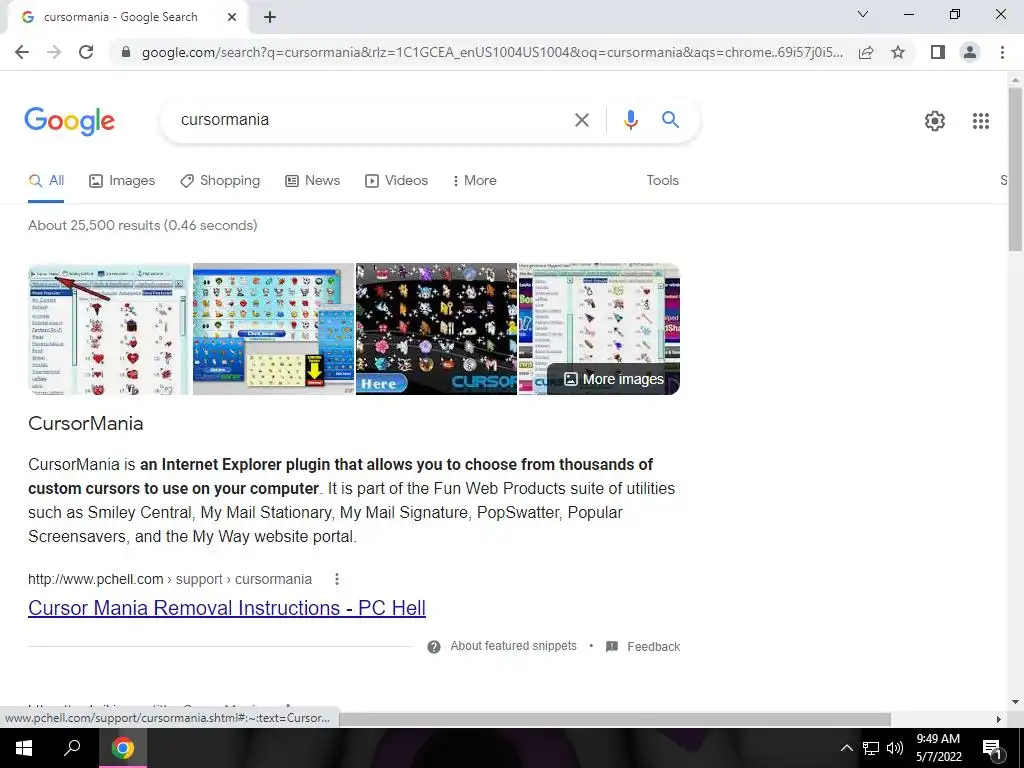Share this page icon in address bar
Image resolution: width=1024 pixels, height=768 pixels.
pyautogui.click(x=866, y=52)
